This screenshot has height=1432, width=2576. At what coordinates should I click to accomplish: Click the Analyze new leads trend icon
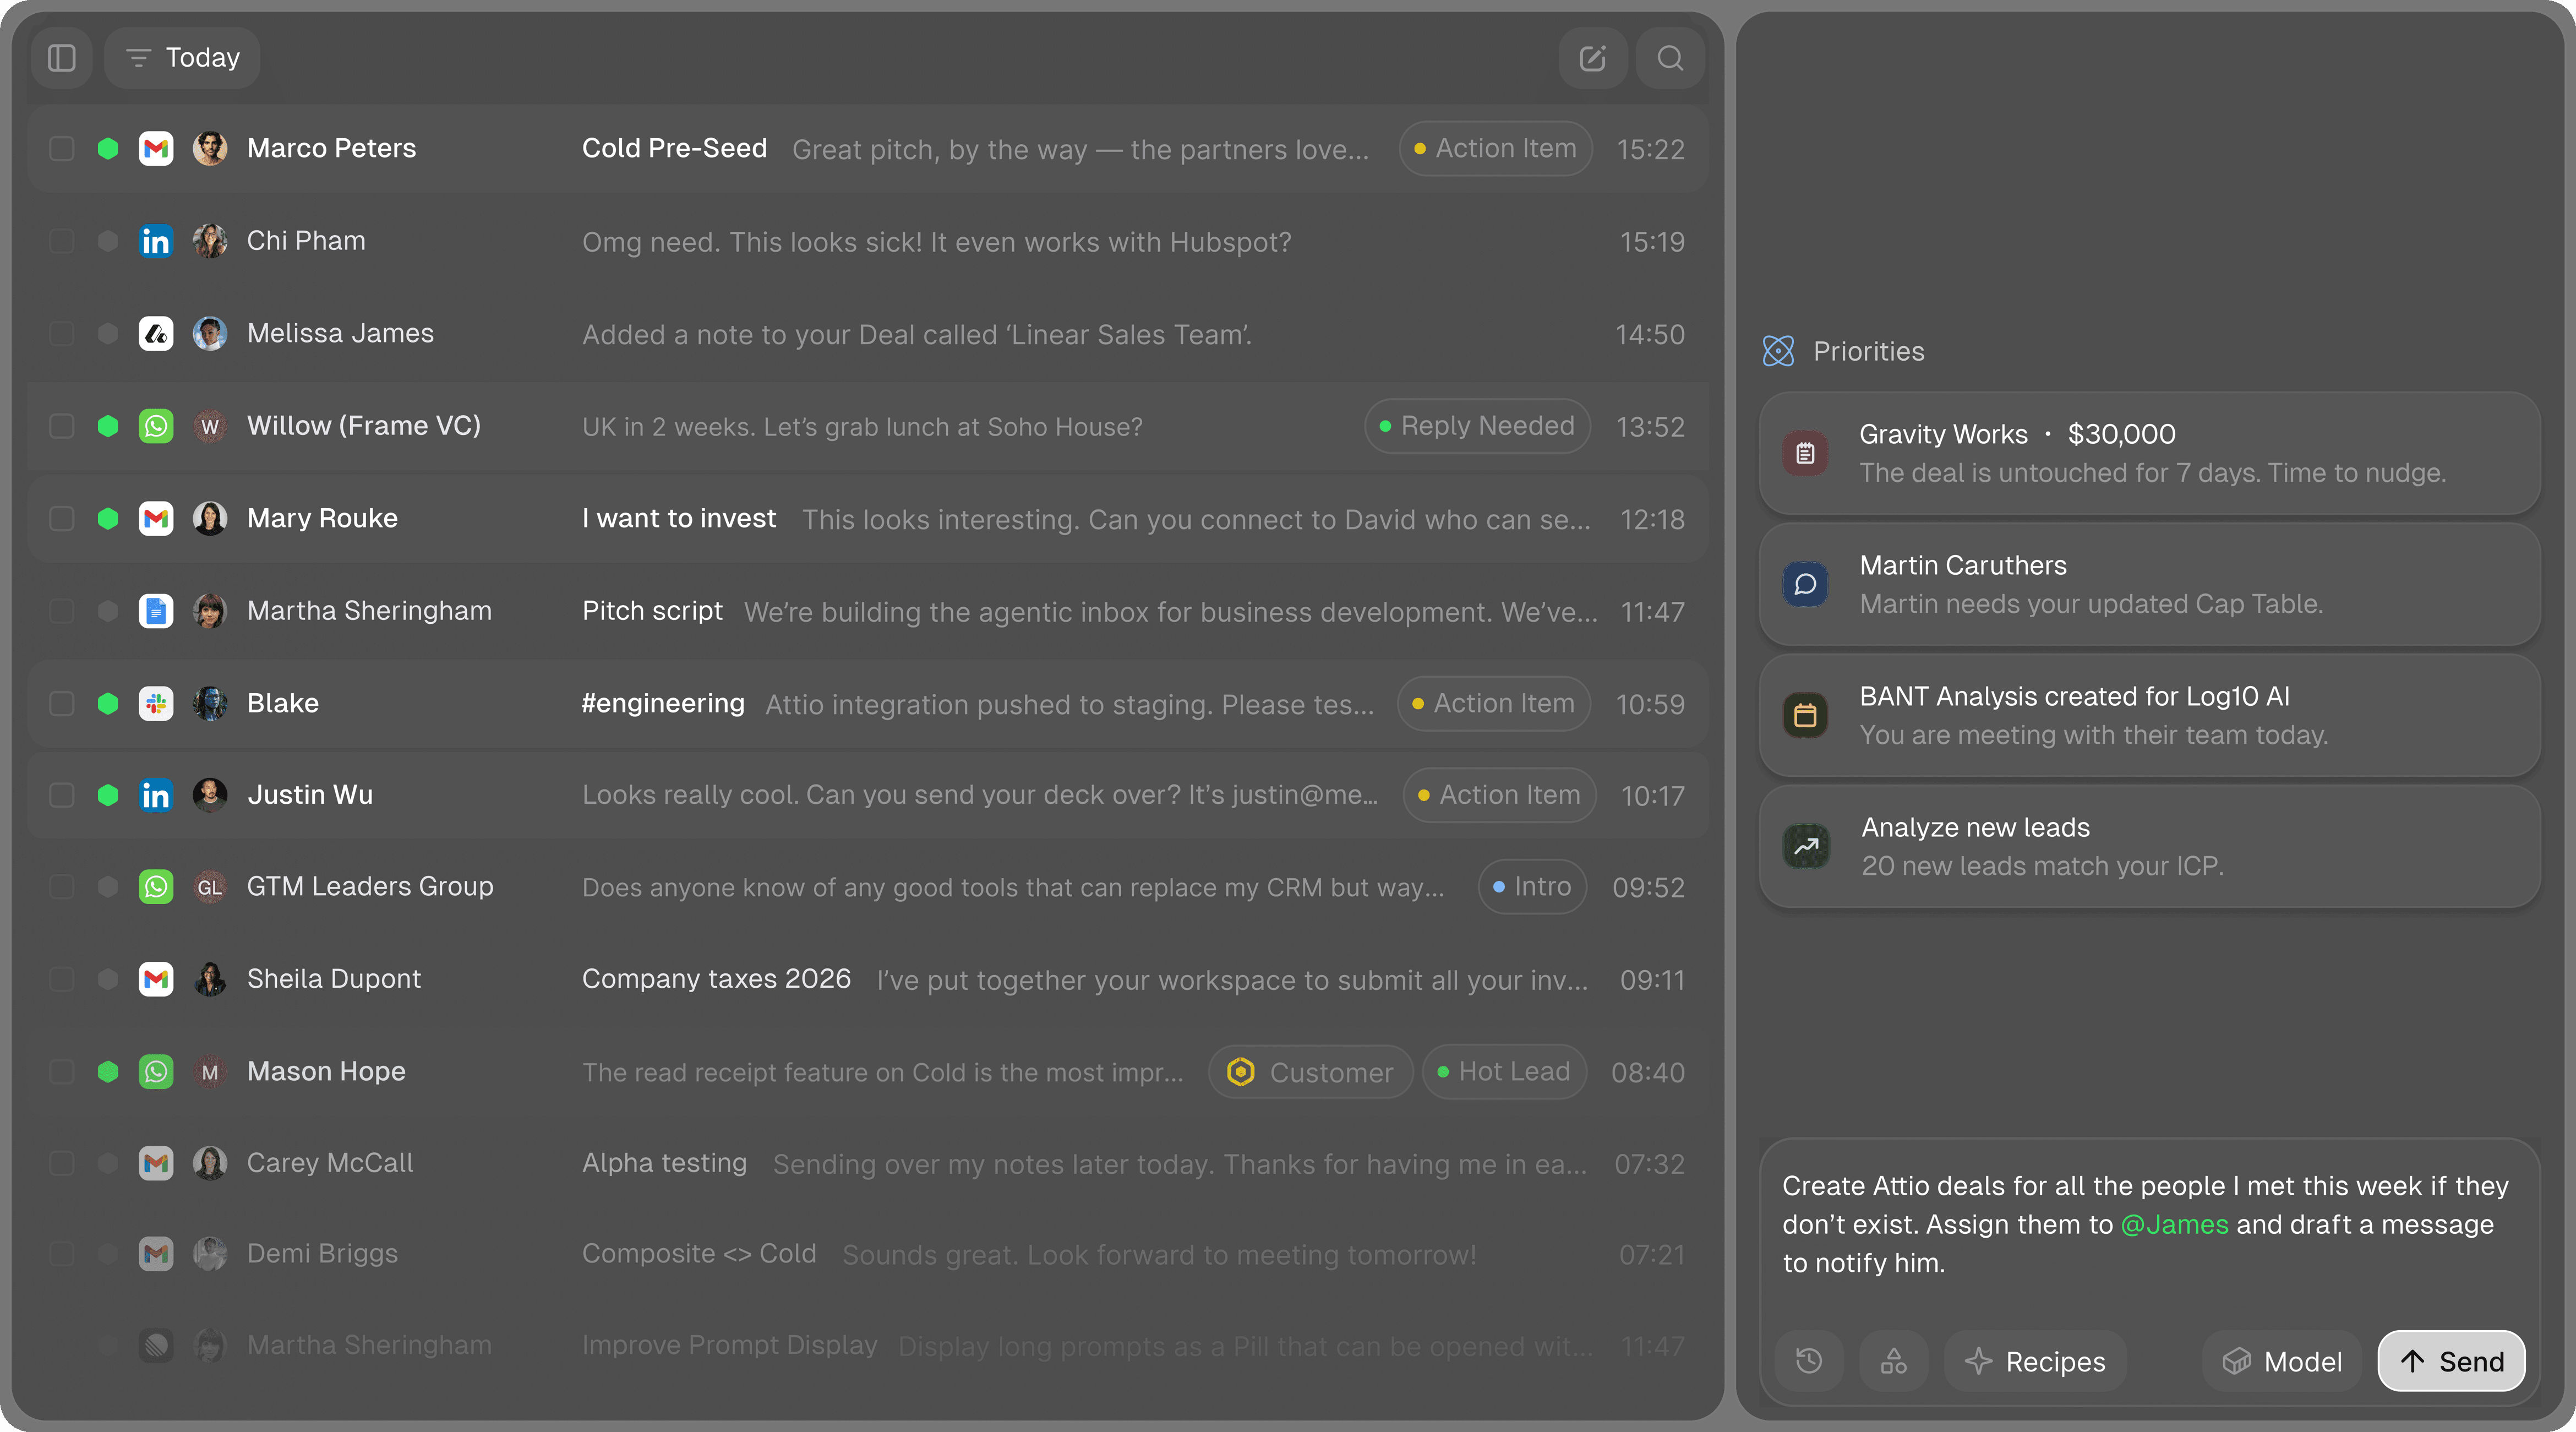[x=1806, y=846]
